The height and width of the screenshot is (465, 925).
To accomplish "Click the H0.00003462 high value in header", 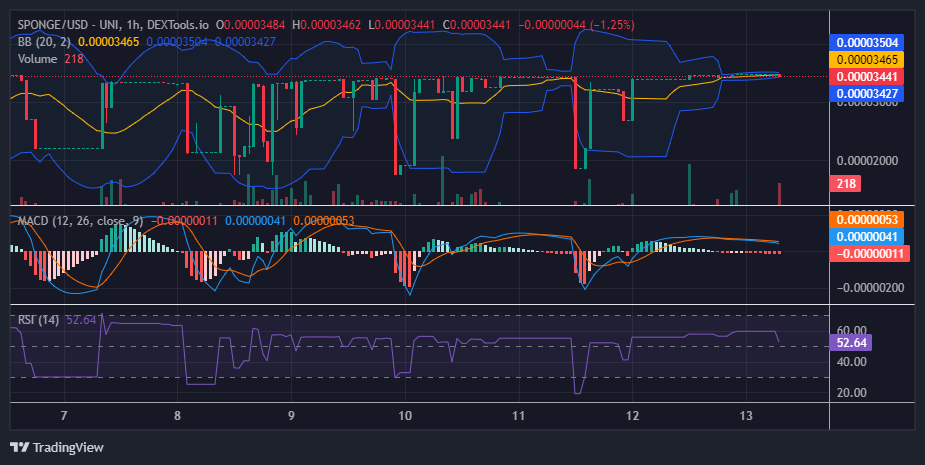I will (326, 25).
